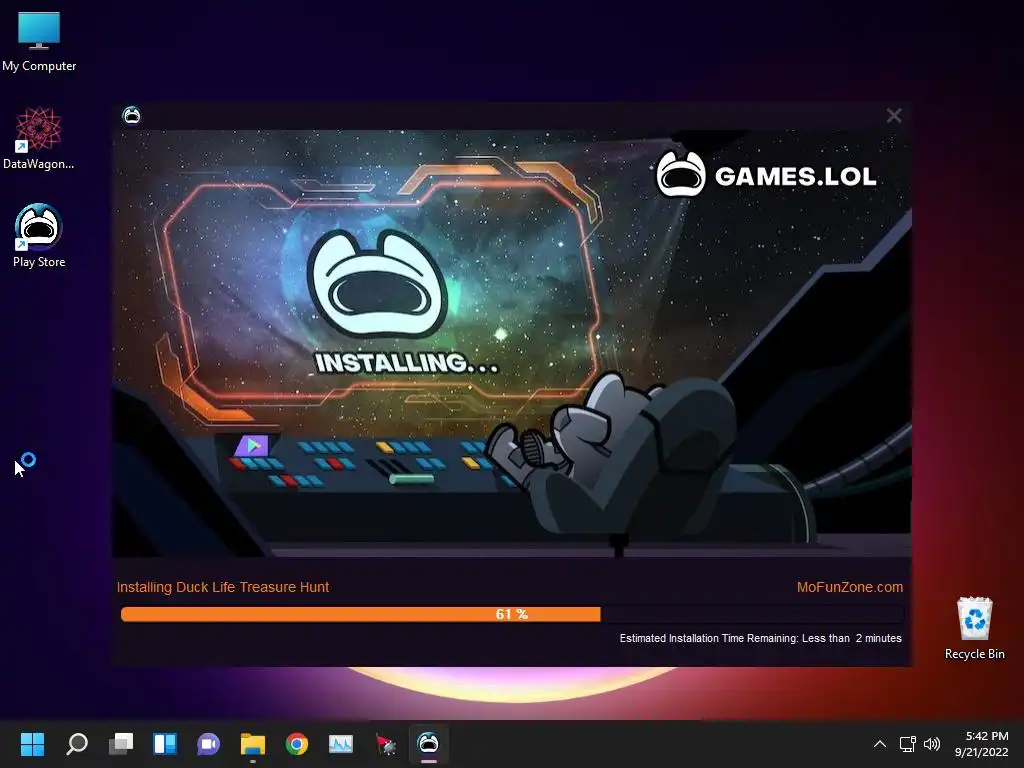This screenshot has width=1024, height=768.
Task: Select the DataWagon desktop shortcut
Action: [39, 138]
